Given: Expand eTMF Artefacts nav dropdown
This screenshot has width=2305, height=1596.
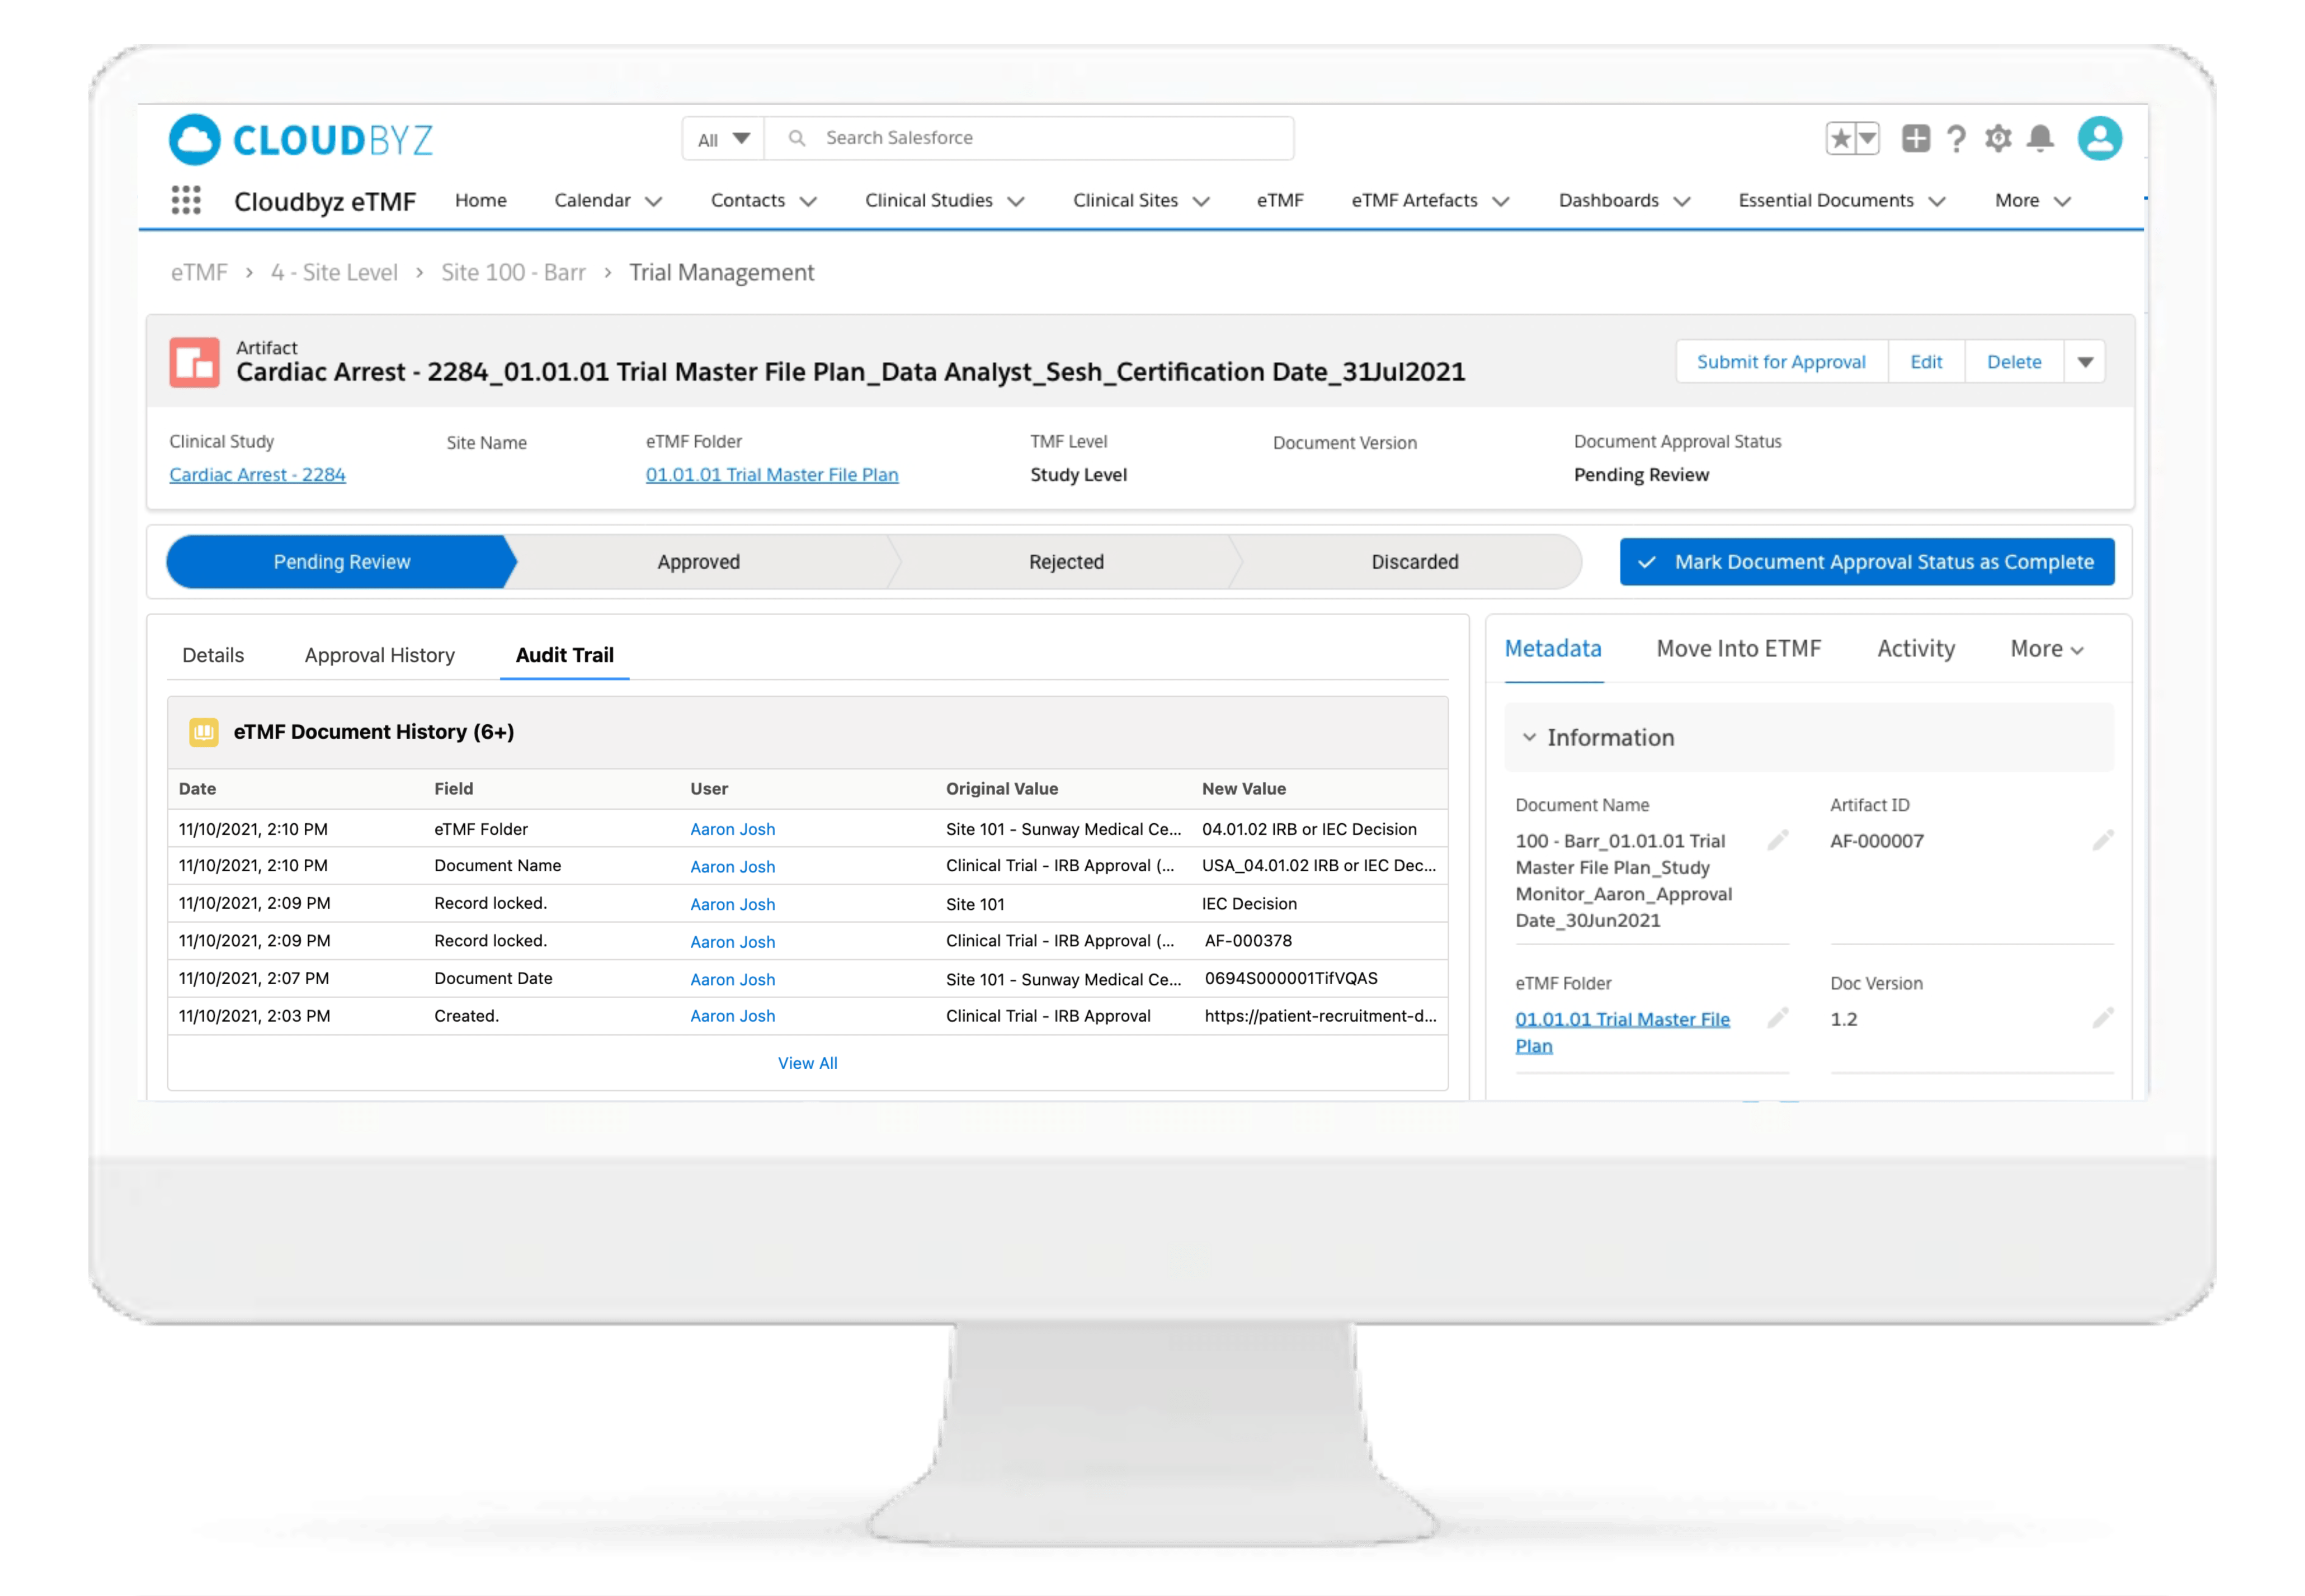Looking at the screenshot, I should click(x=1500, y=201).
